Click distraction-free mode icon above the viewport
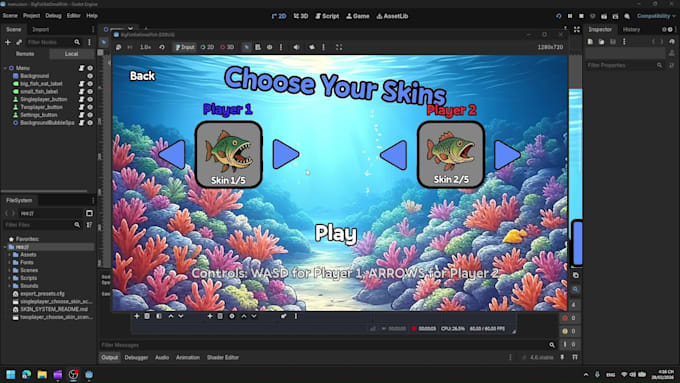 577,29
